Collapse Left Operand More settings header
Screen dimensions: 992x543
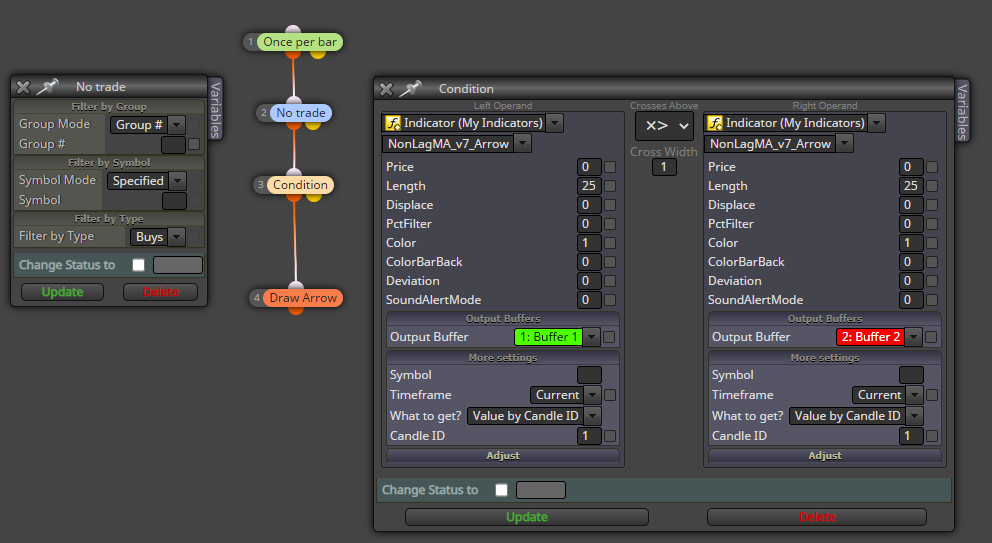503,358
